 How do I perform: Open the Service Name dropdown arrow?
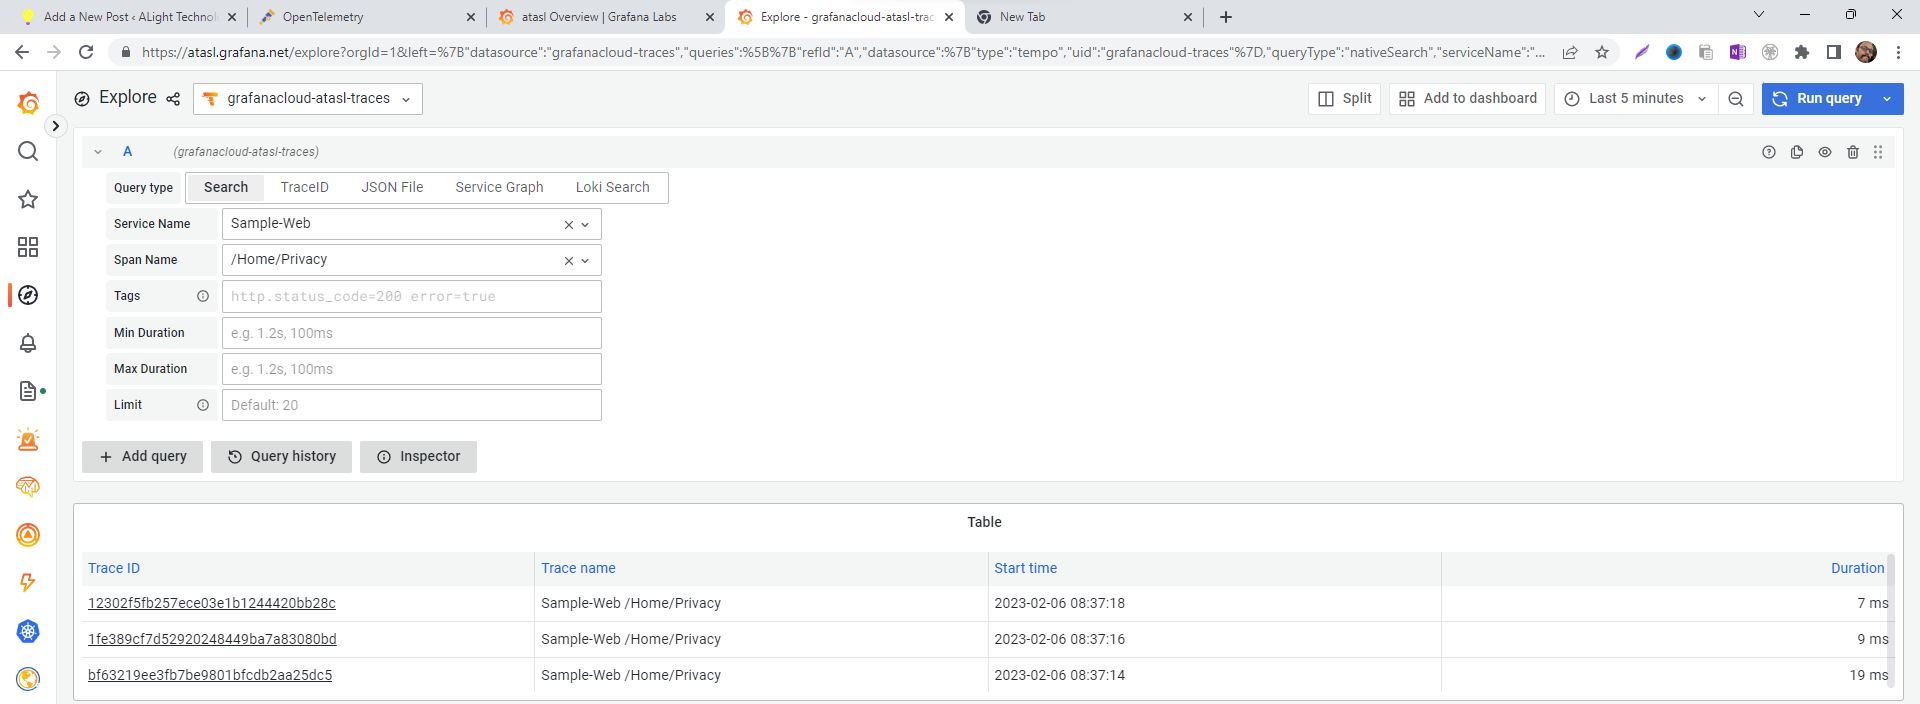pyautogui.click(x=585, y=225)
